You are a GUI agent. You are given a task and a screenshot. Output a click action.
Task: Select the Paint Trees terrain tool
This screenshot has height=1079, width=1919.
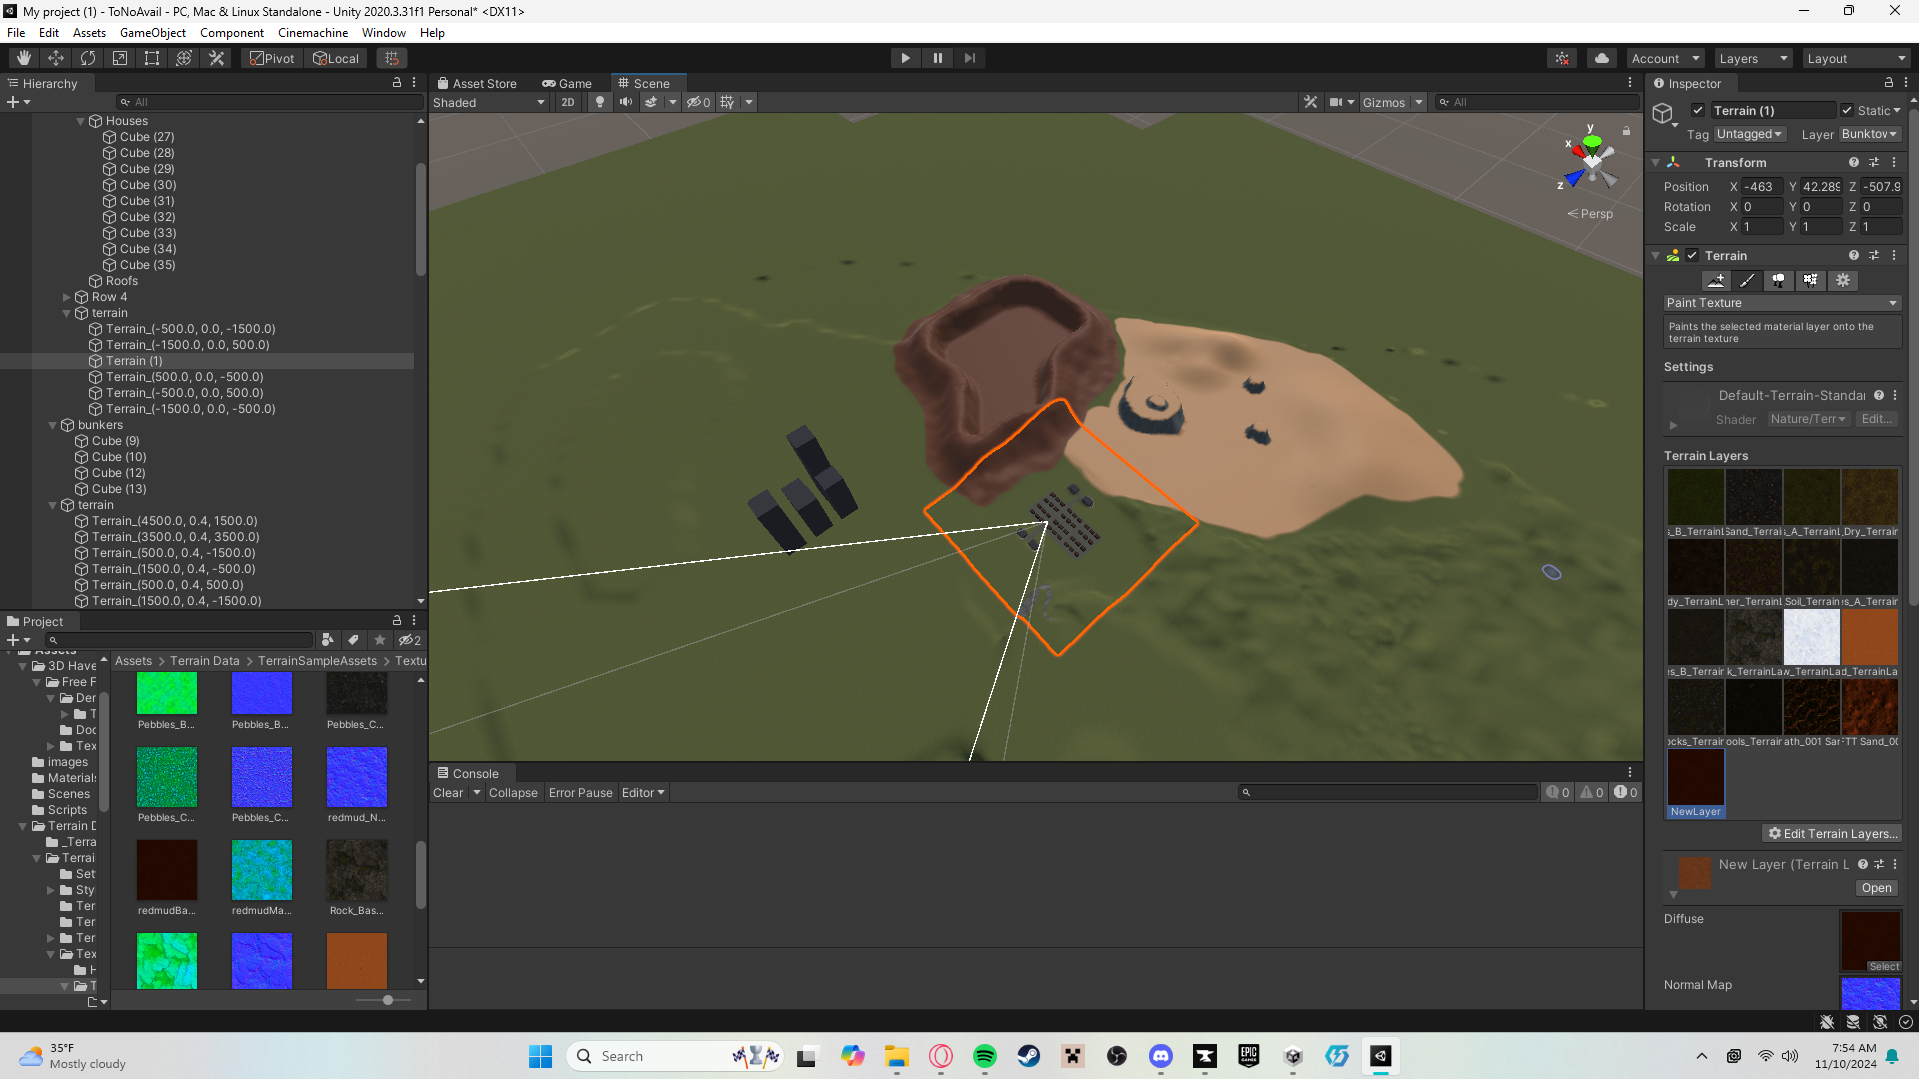click(1778, 280)
